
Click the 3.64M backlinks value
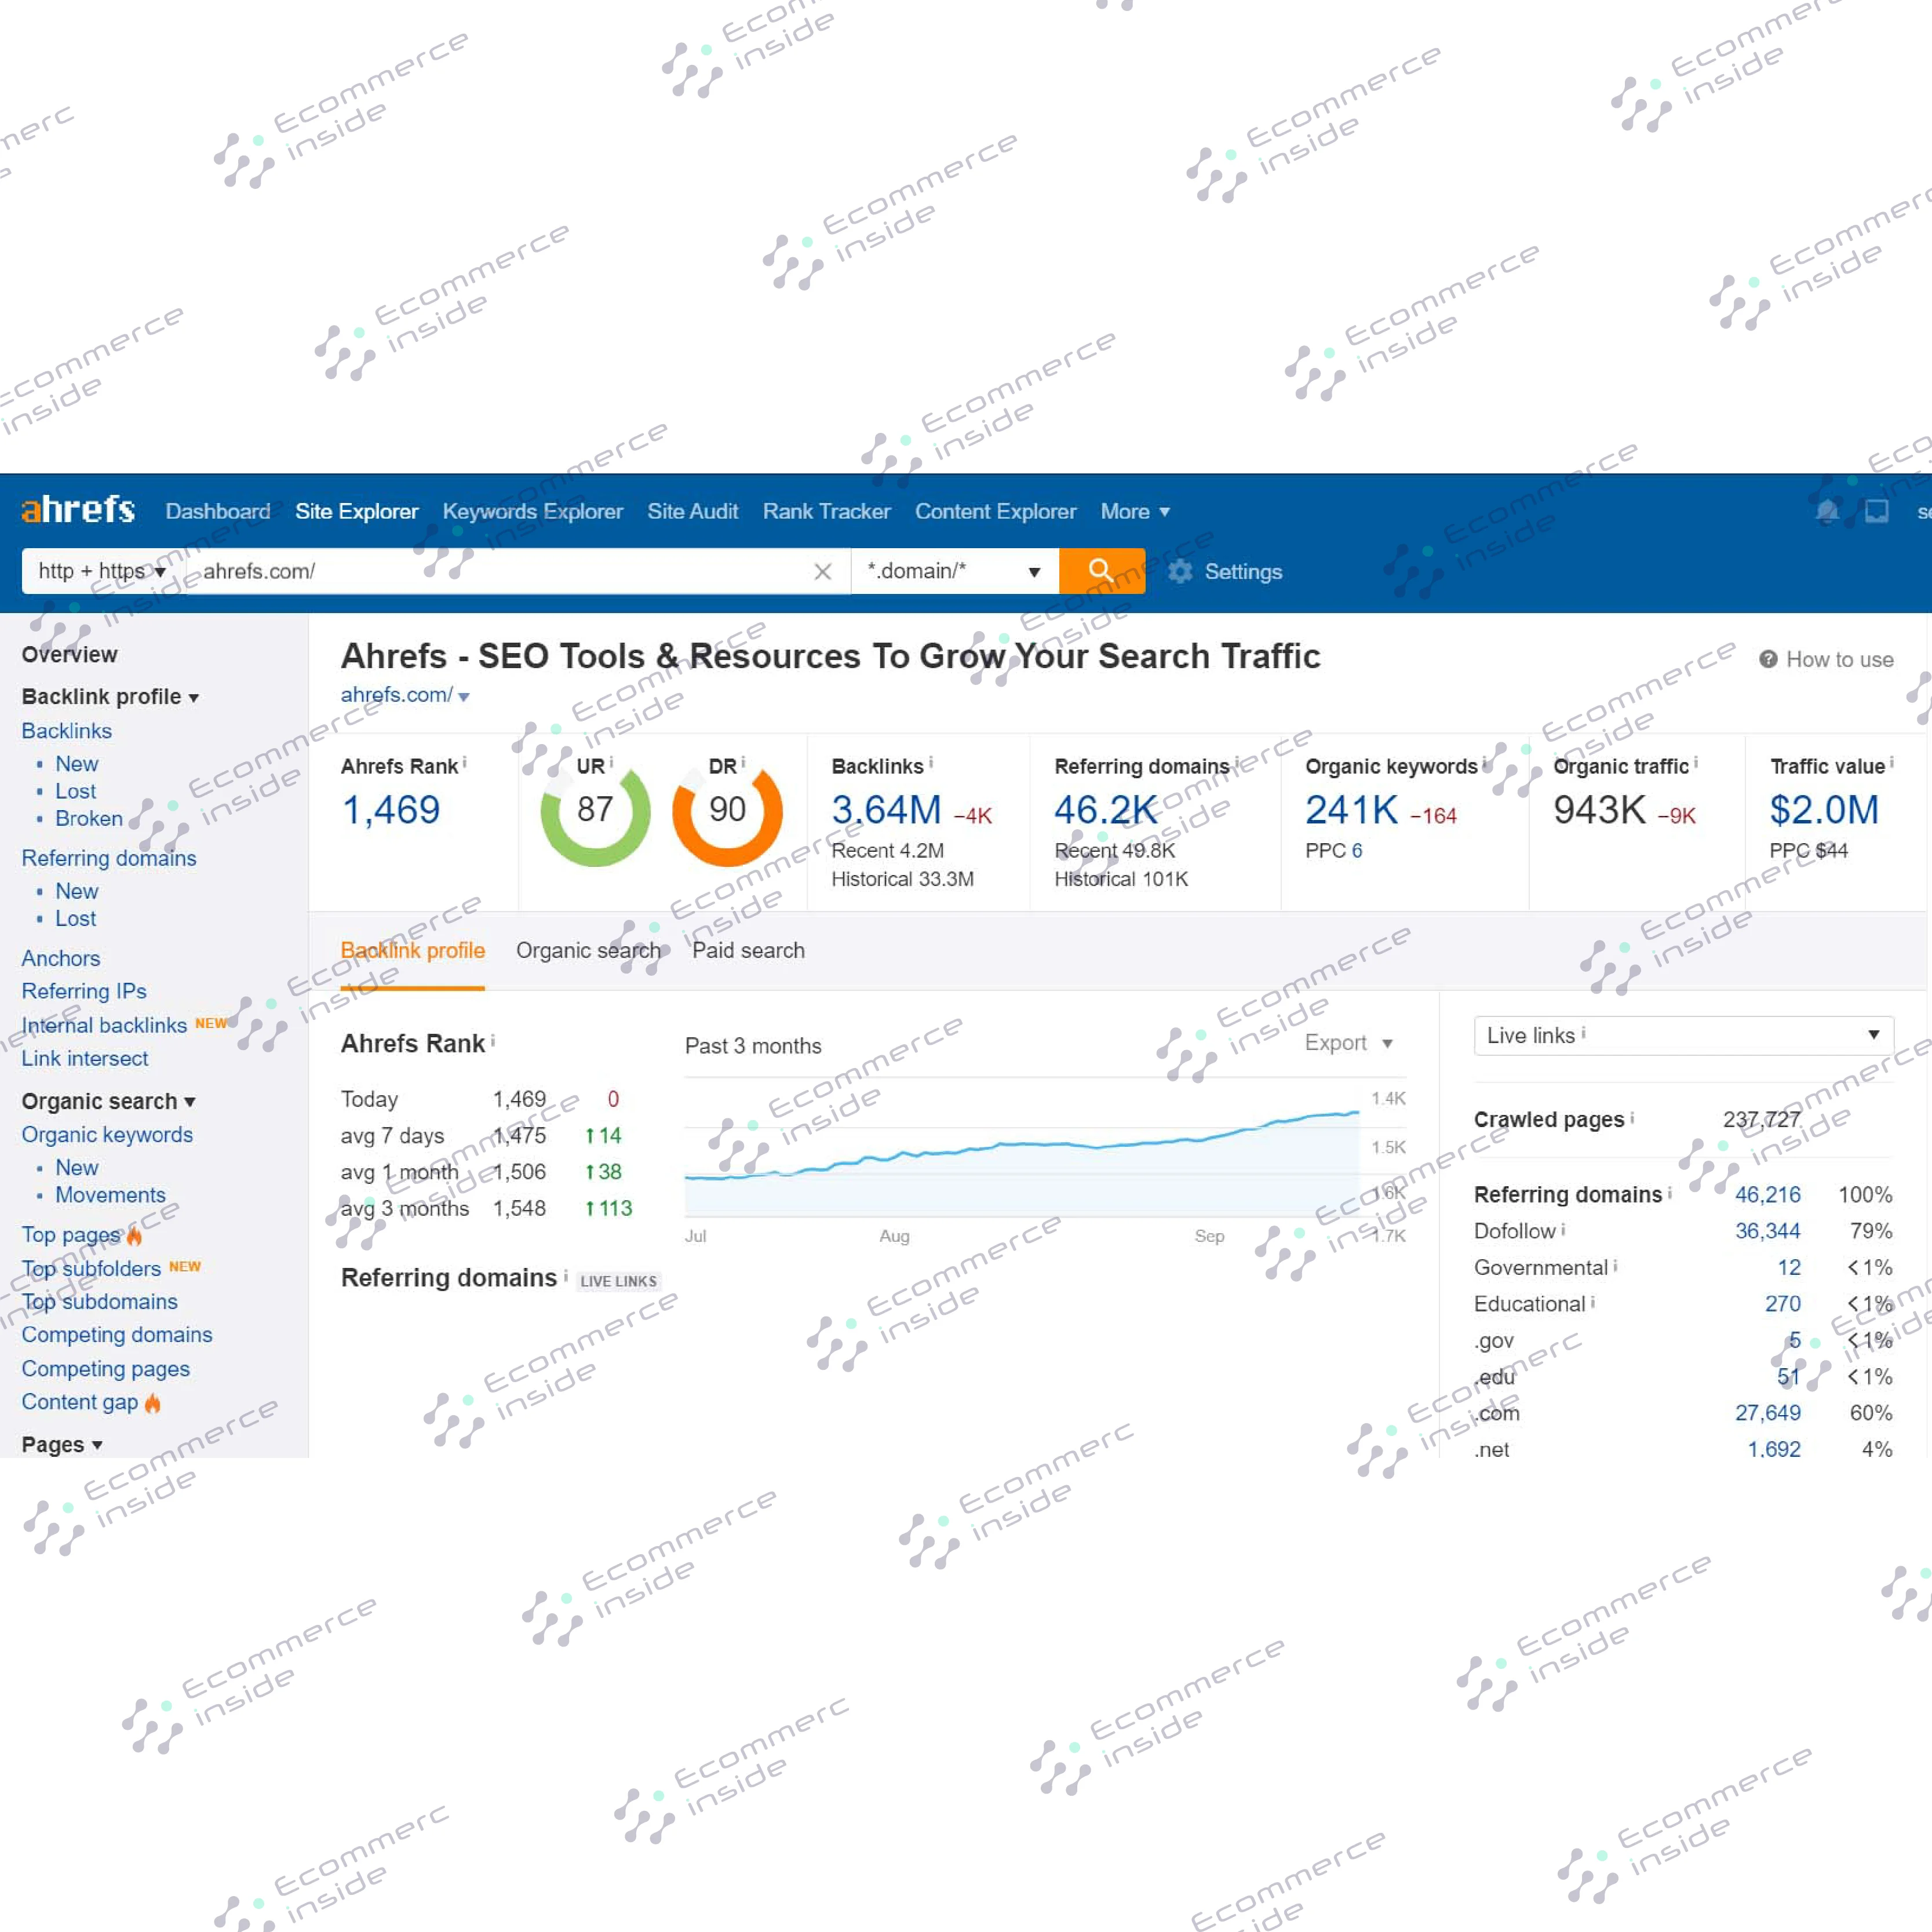point(886,810)
